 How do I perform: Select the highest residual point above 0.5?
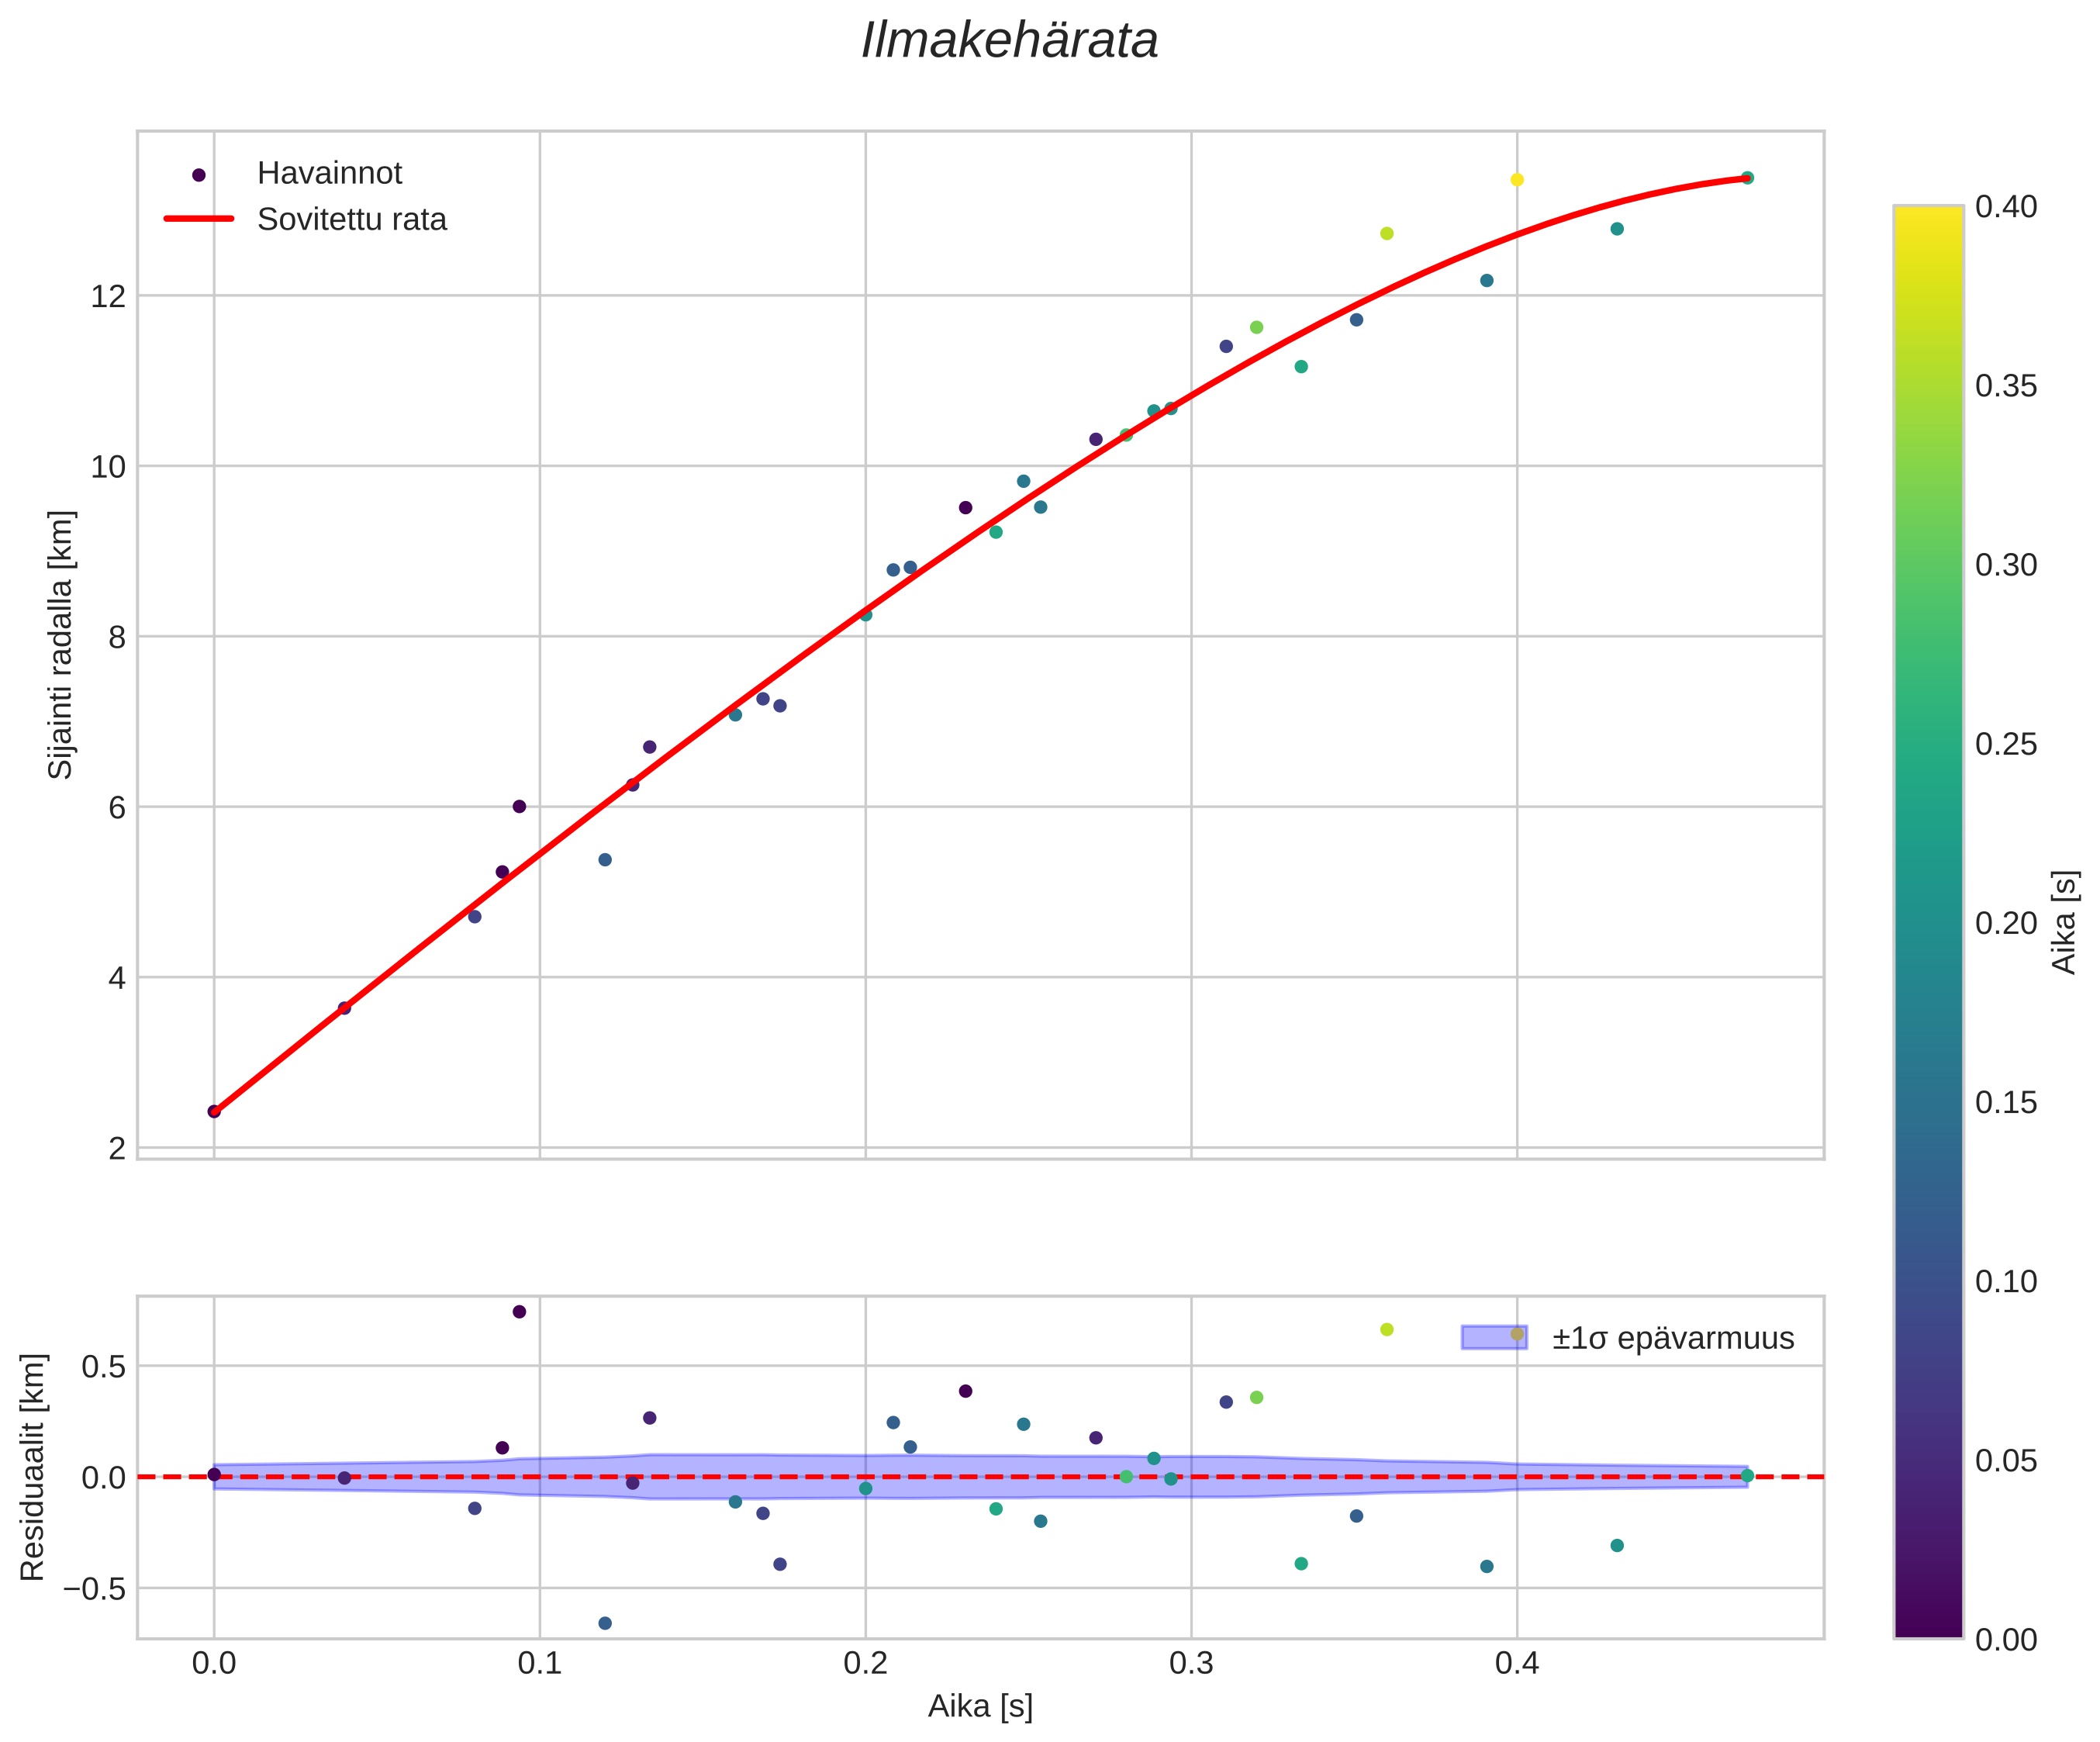click(x=519, y=1312)
